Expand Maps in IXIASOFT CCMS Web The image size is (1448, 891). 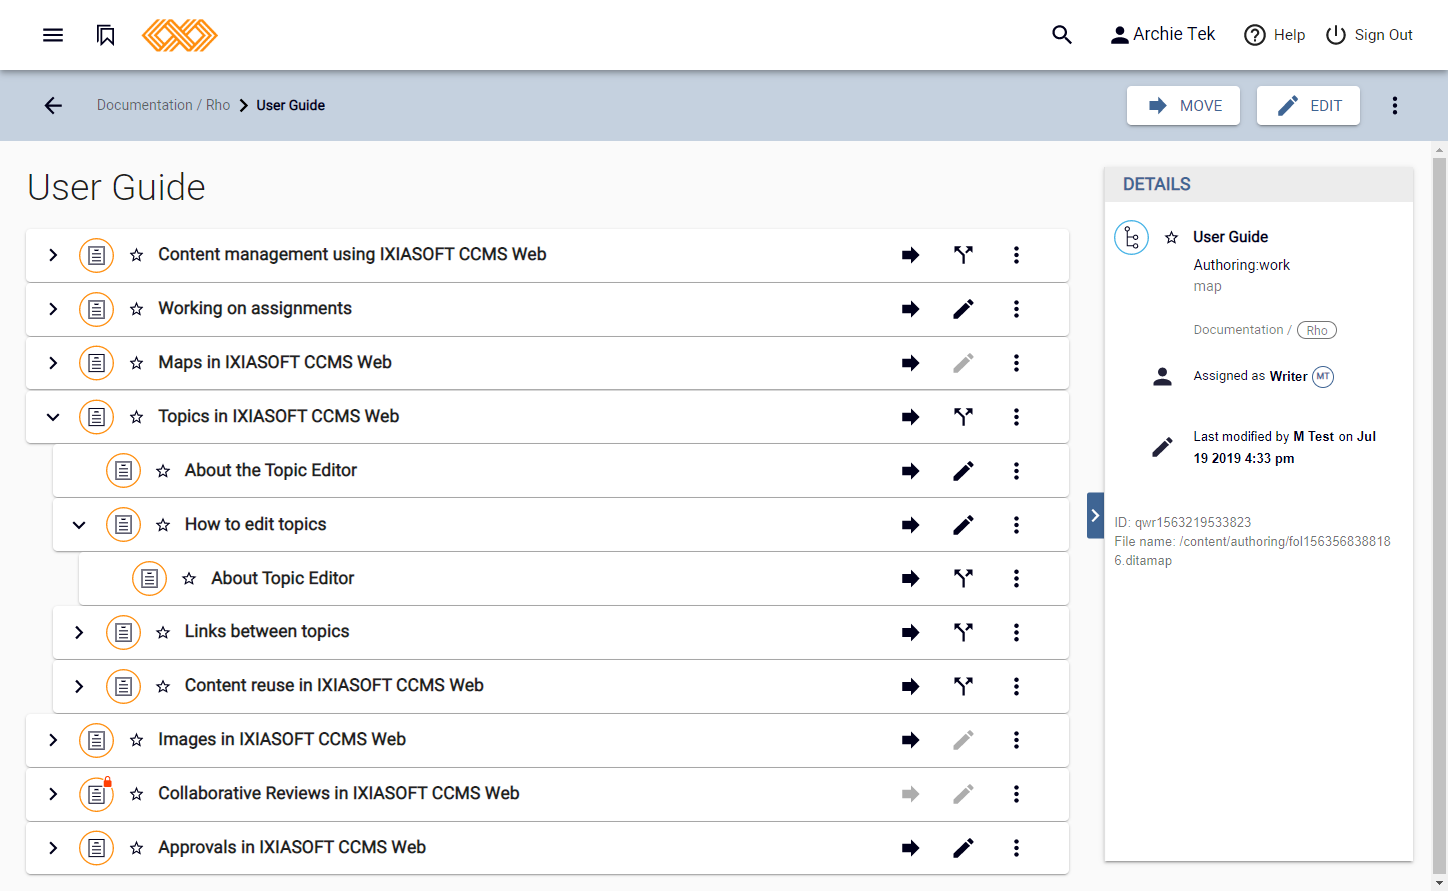click(53, 363)
